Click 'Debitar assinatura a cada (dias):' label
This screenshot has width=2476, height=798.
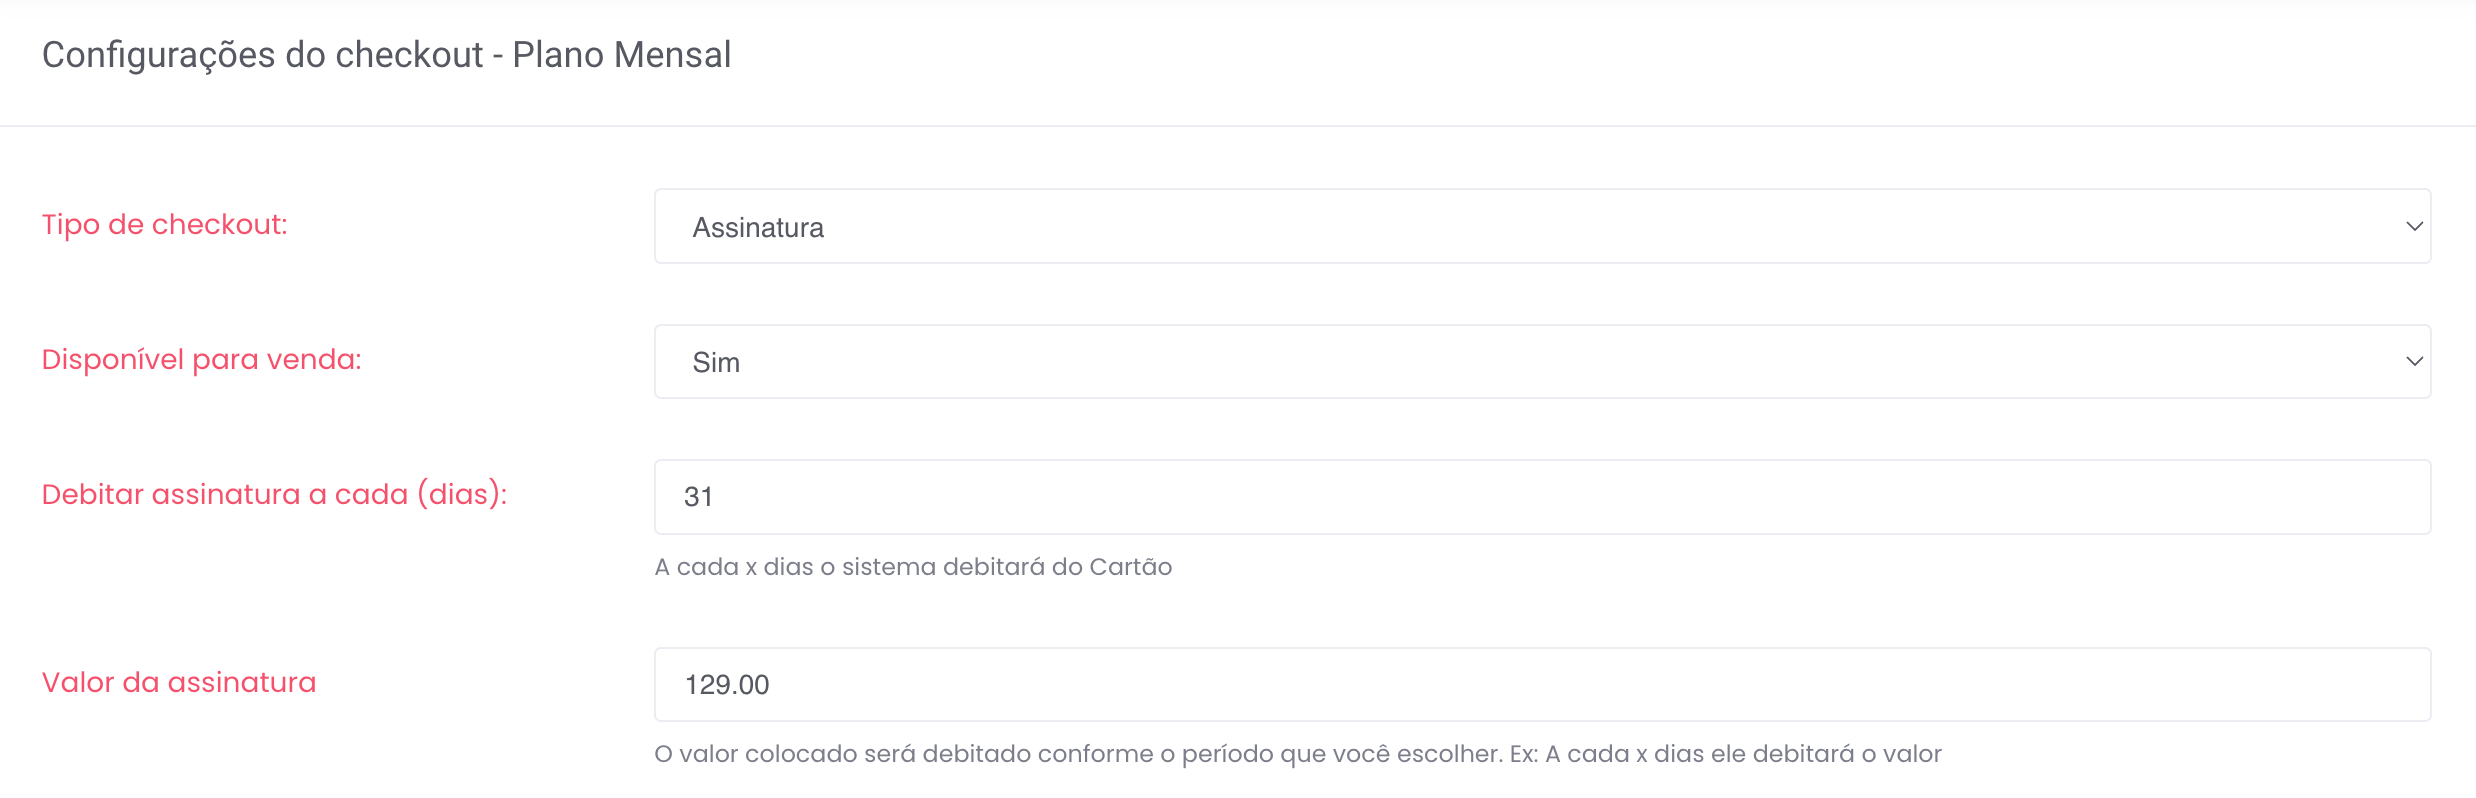(x=274, y=495)
